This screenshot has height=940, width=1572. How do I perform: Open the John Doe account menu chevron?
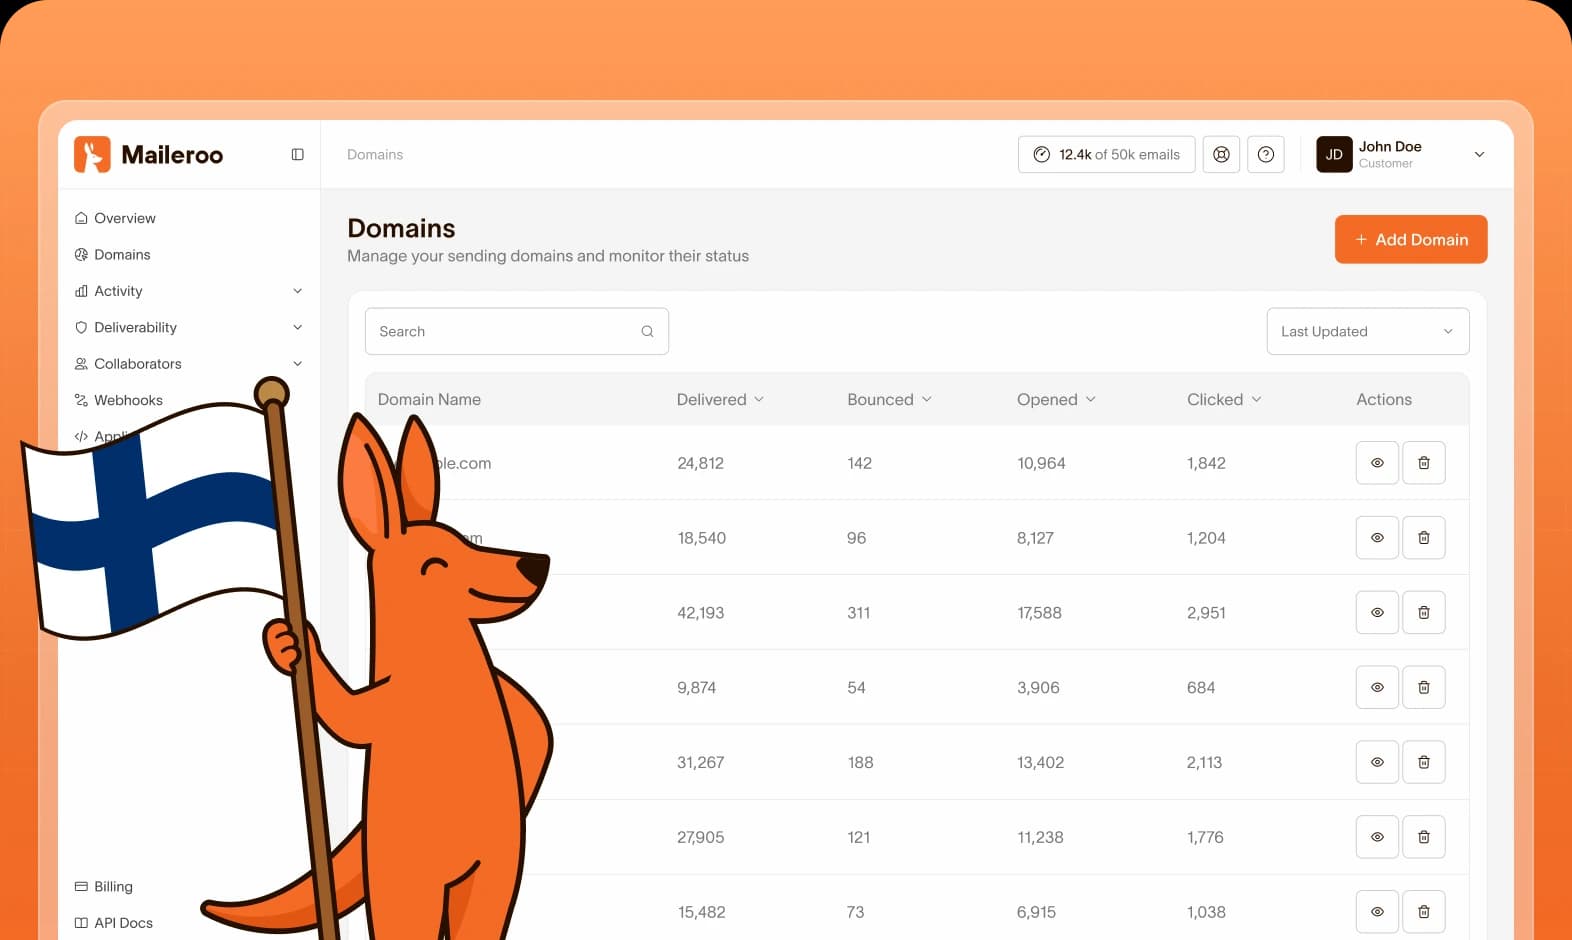[1479, 154]
